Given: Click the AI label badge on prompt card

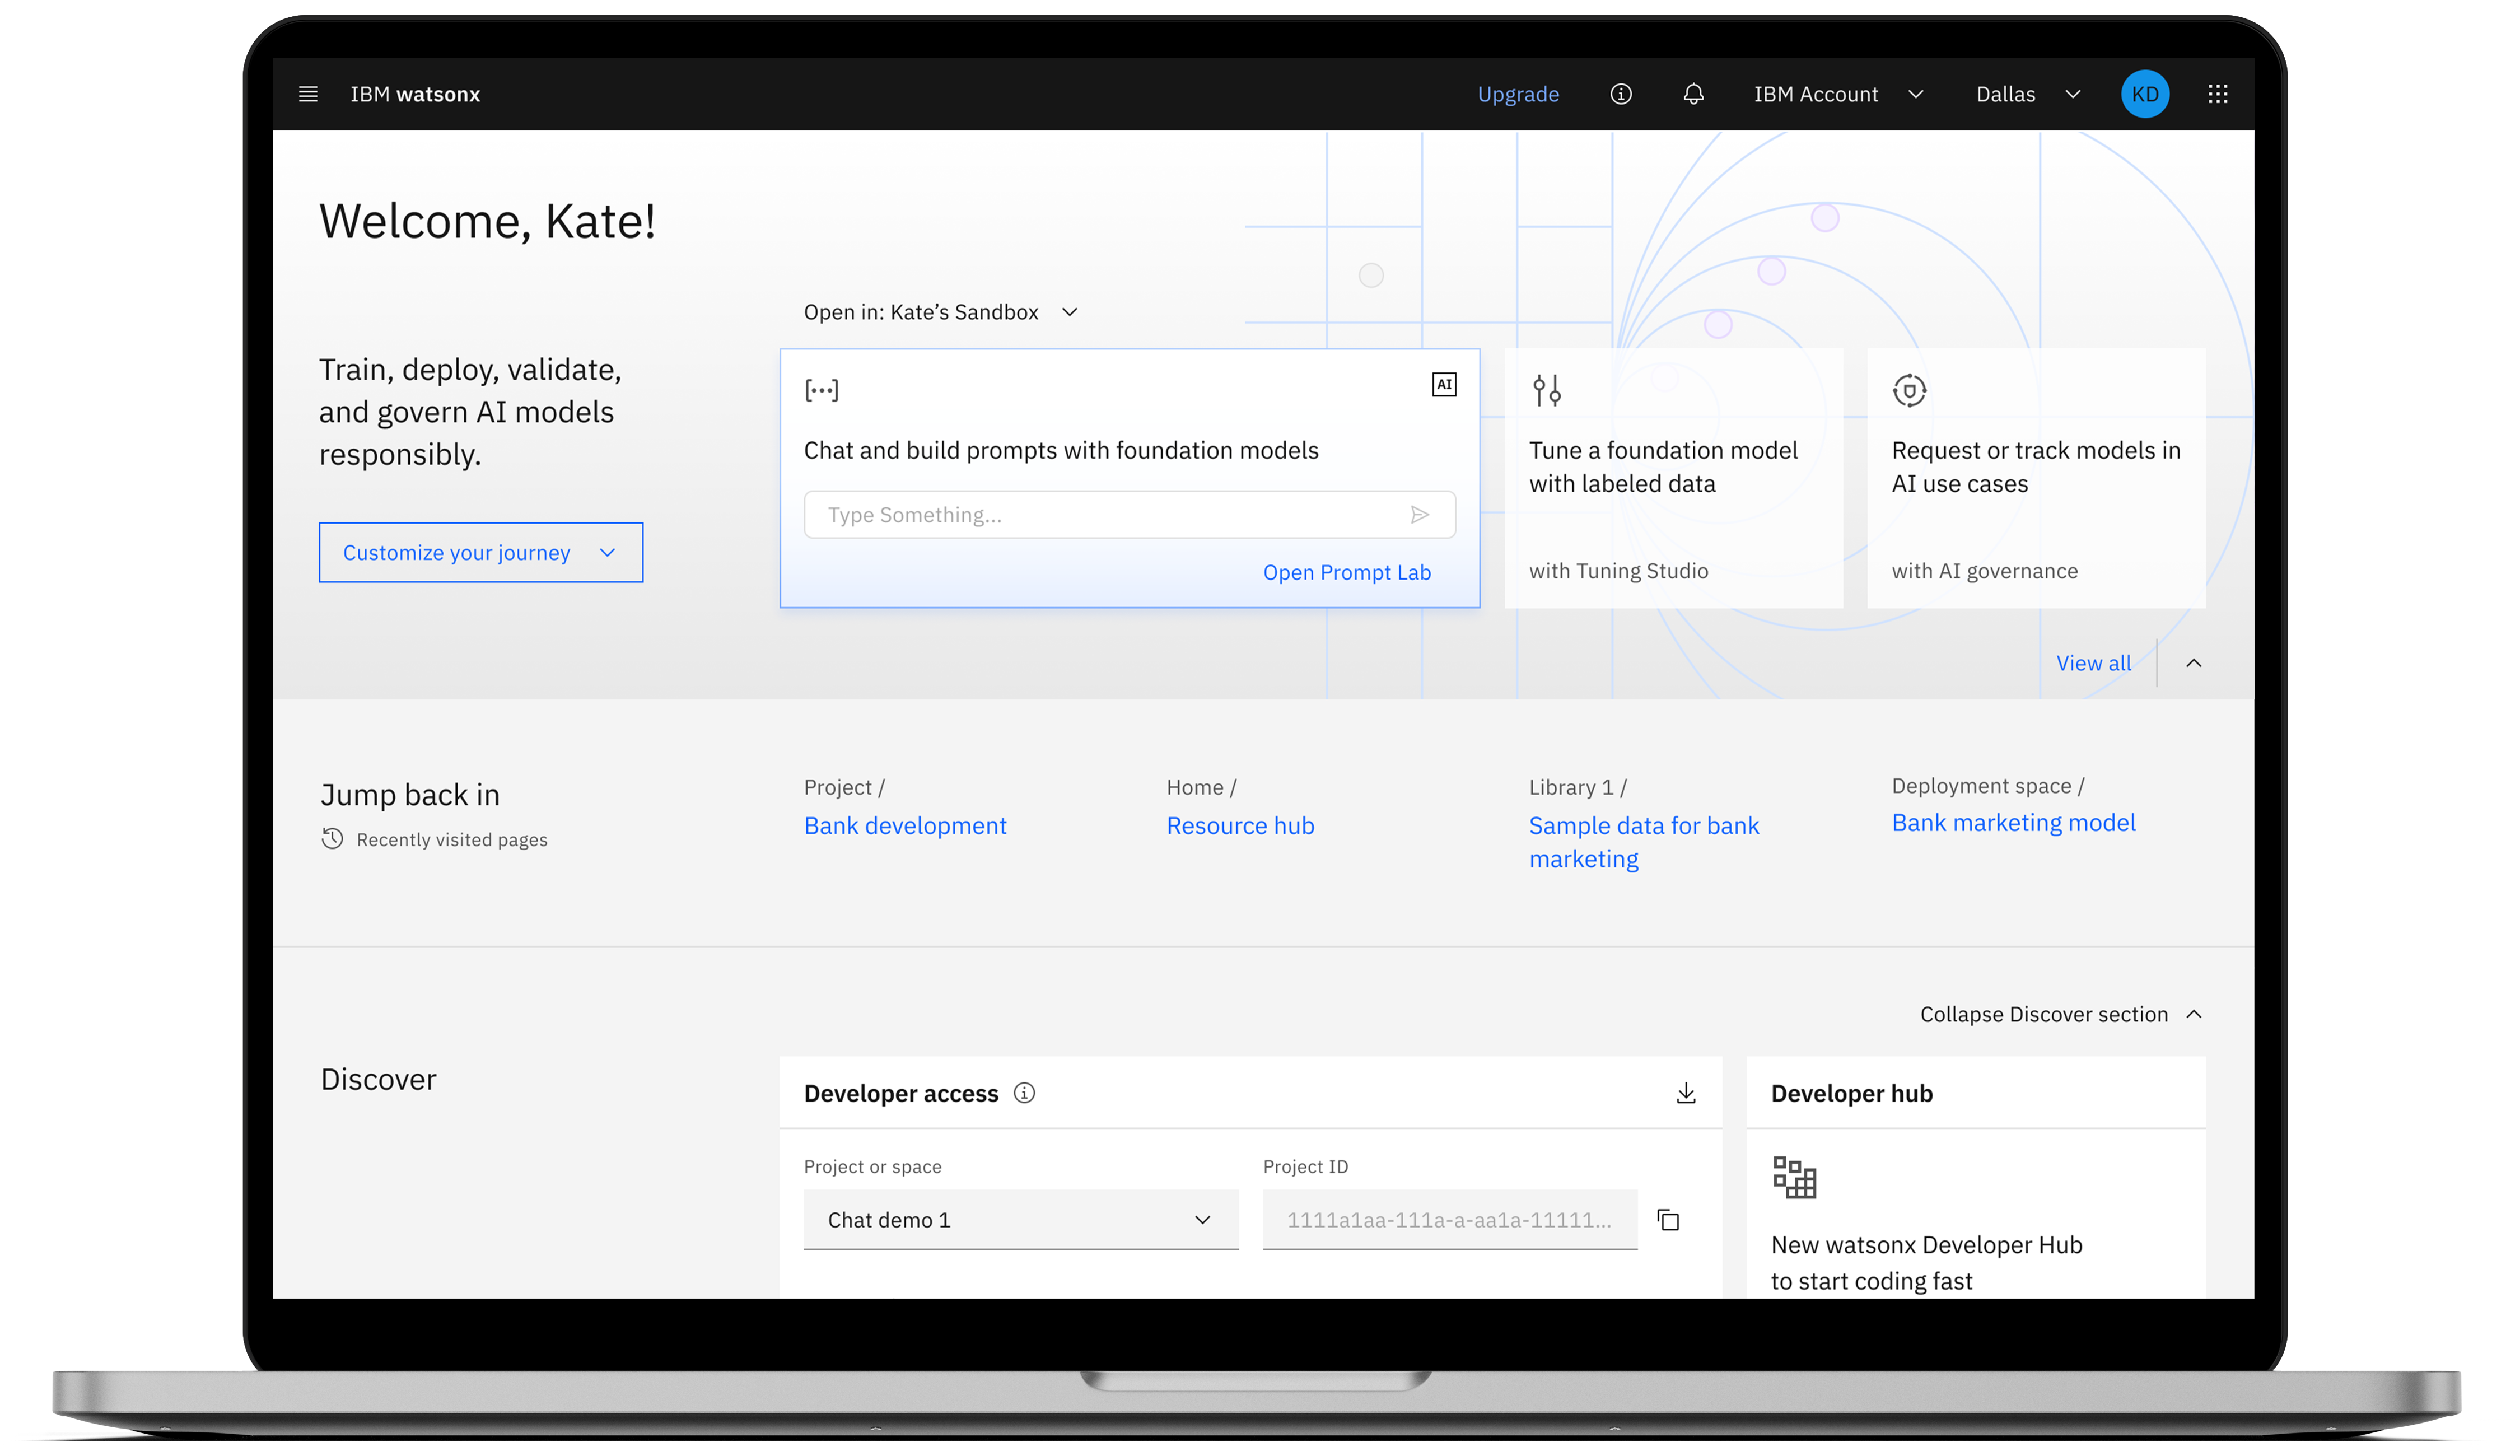Looking at the screenshot, I should point(1444,385).
